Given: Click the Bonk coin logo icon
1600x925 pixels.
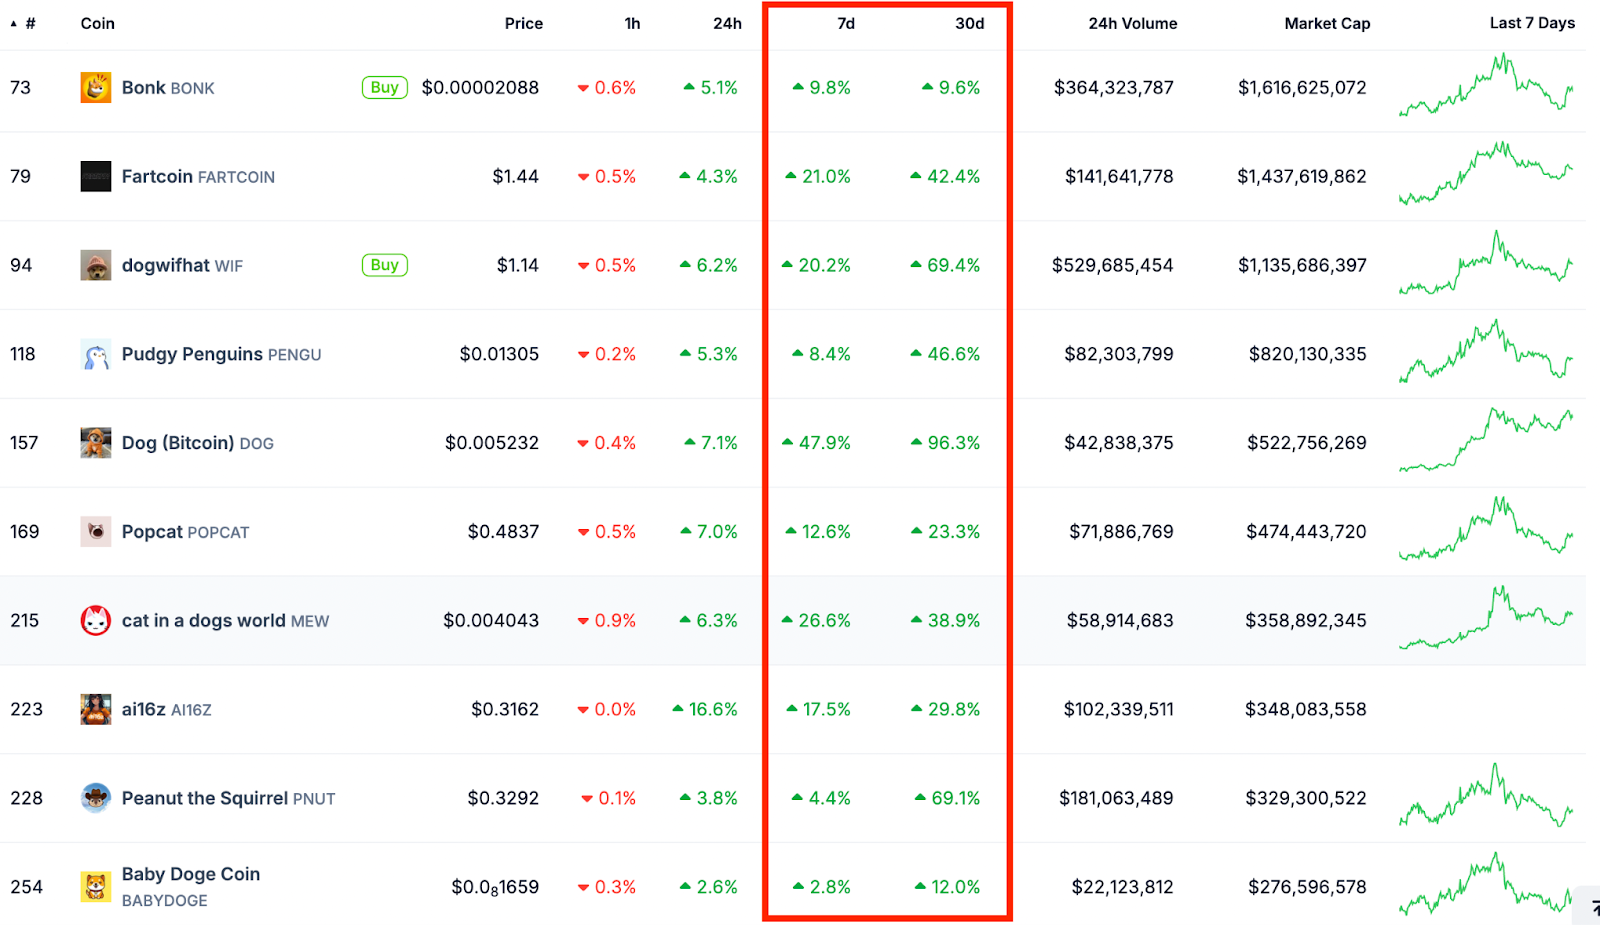Looking at the screenshot, I should [95, 88].
